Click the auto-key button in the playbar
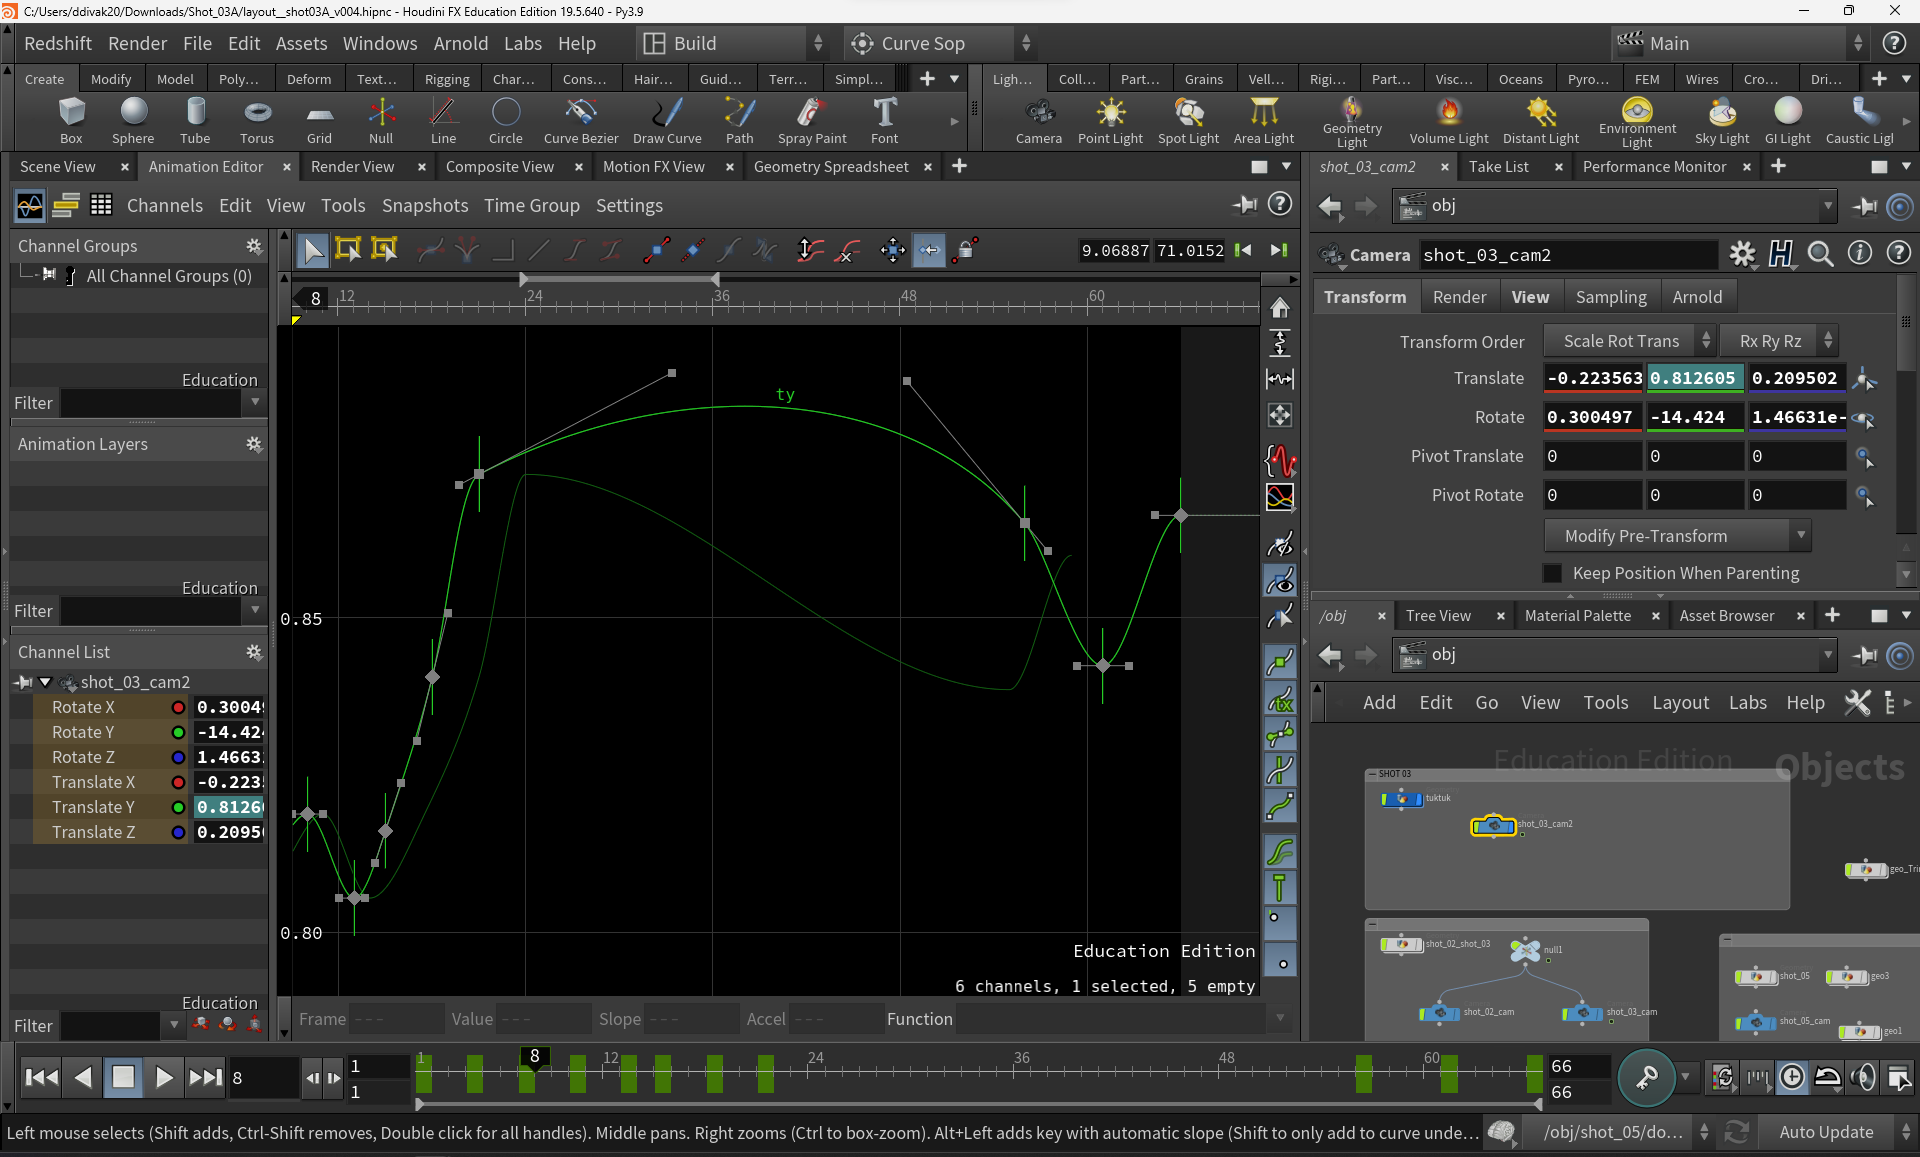1920x1157 pixels. tap(1646, 1078)
